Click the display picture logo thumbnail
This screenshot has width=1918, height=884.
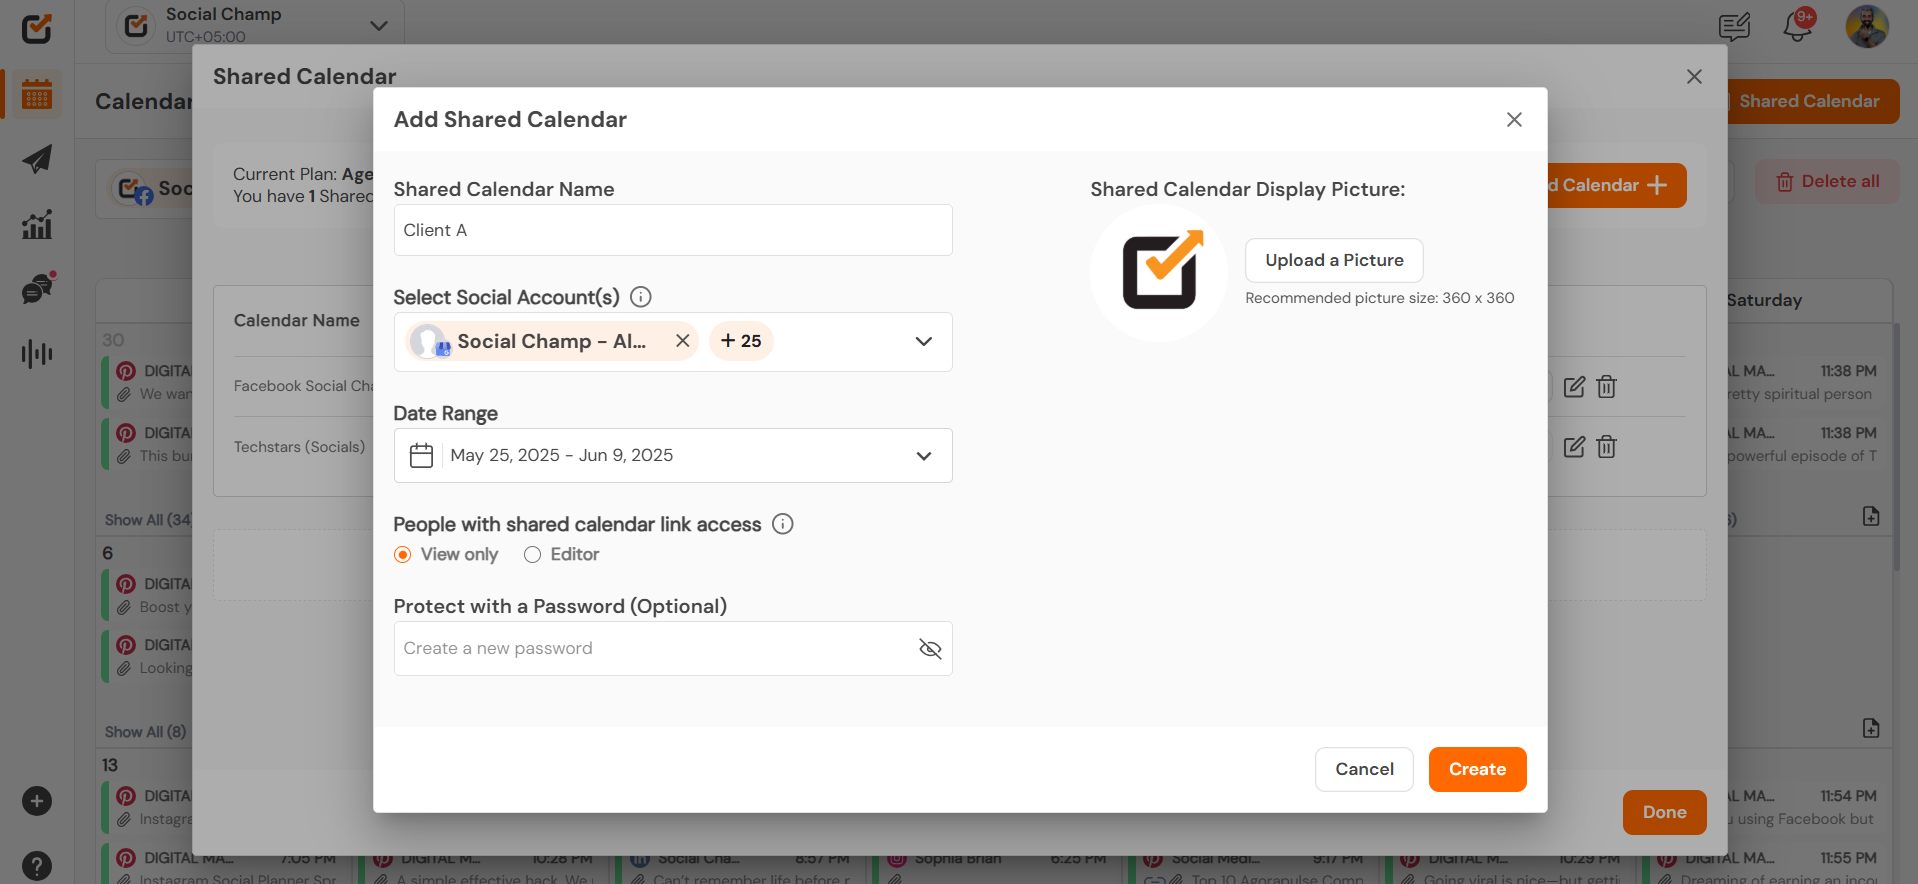(x=1159, y=273)
